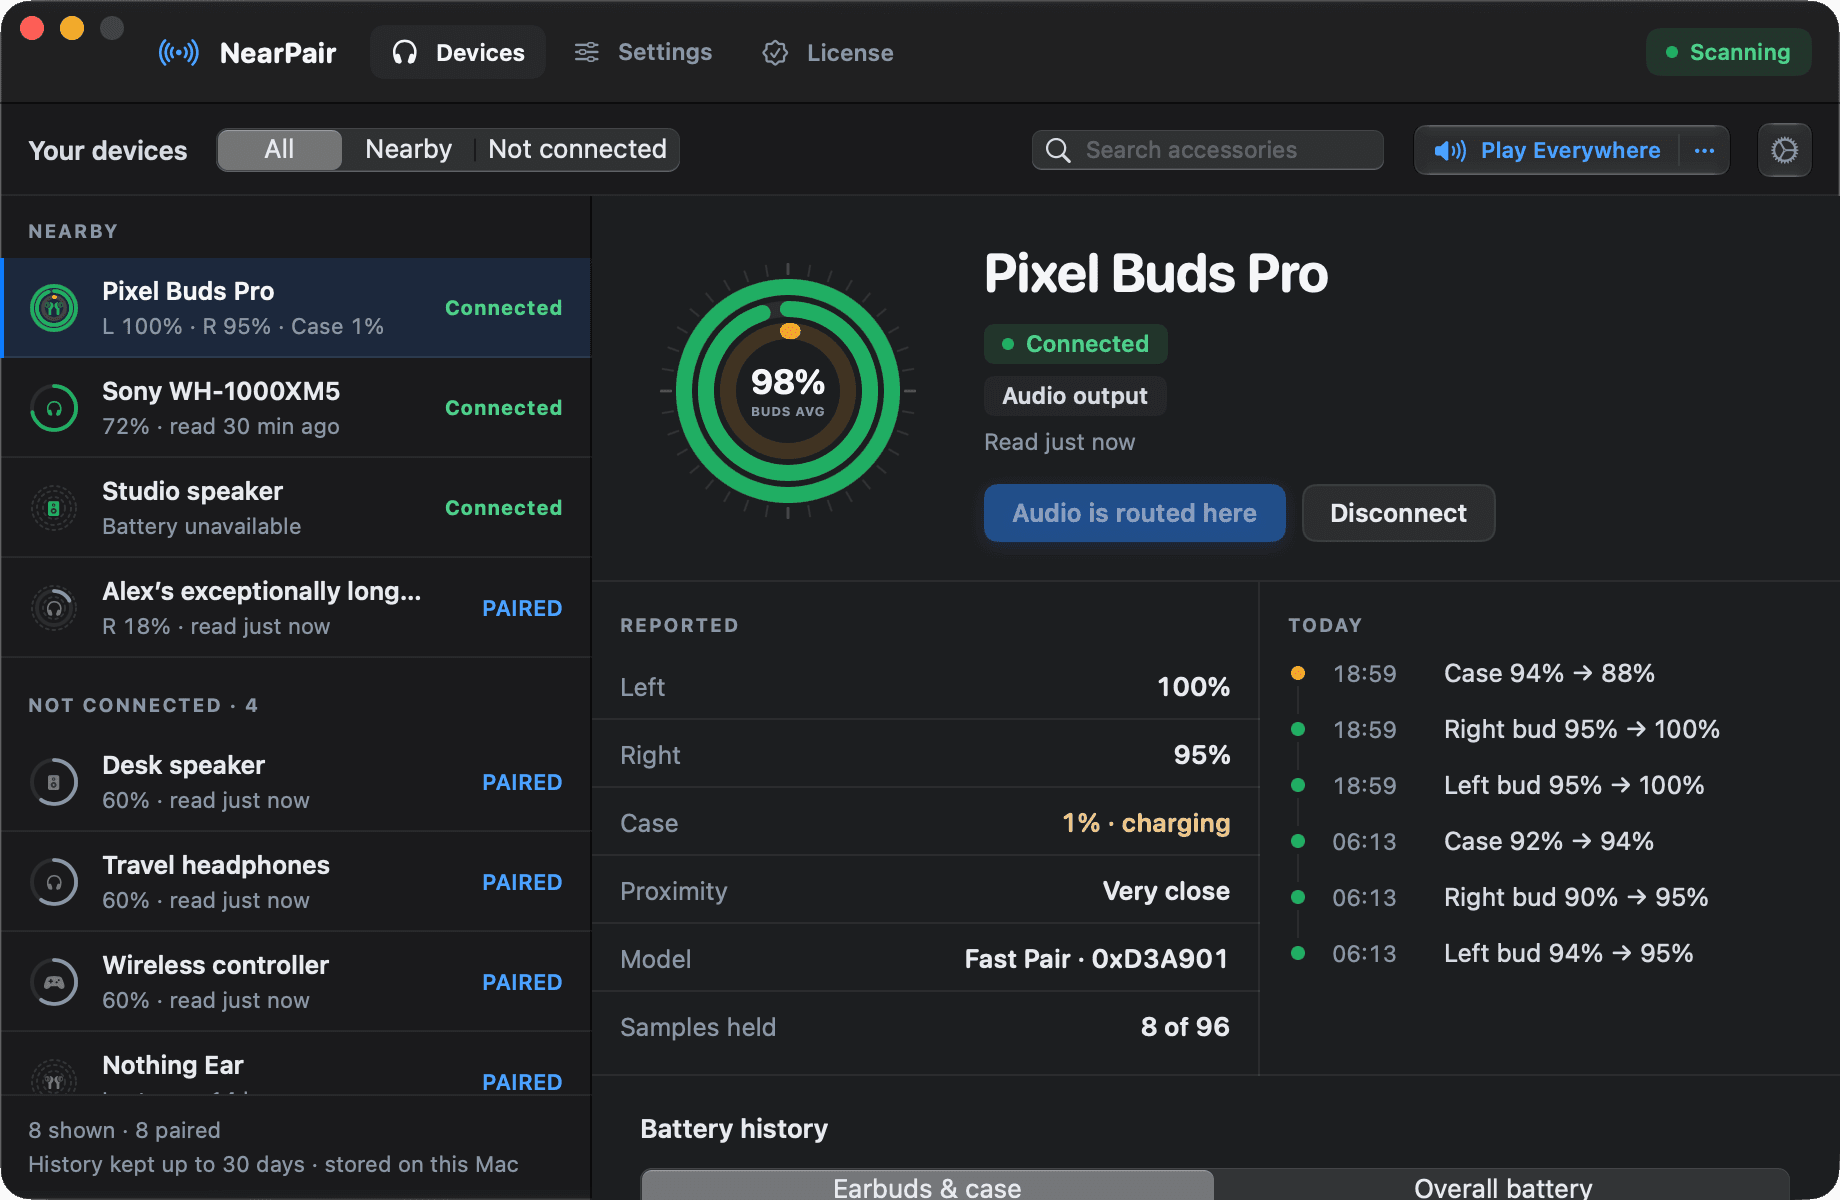The width and height of the screenshot is (1840, 1200).
Task: Click the Pixel Buds Pro earbuds icon
Action: coord(54,308)
